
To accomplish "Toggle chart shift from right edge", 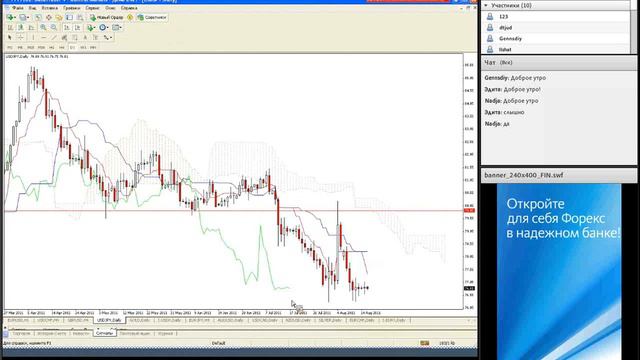I will click(x=77, y=27).
